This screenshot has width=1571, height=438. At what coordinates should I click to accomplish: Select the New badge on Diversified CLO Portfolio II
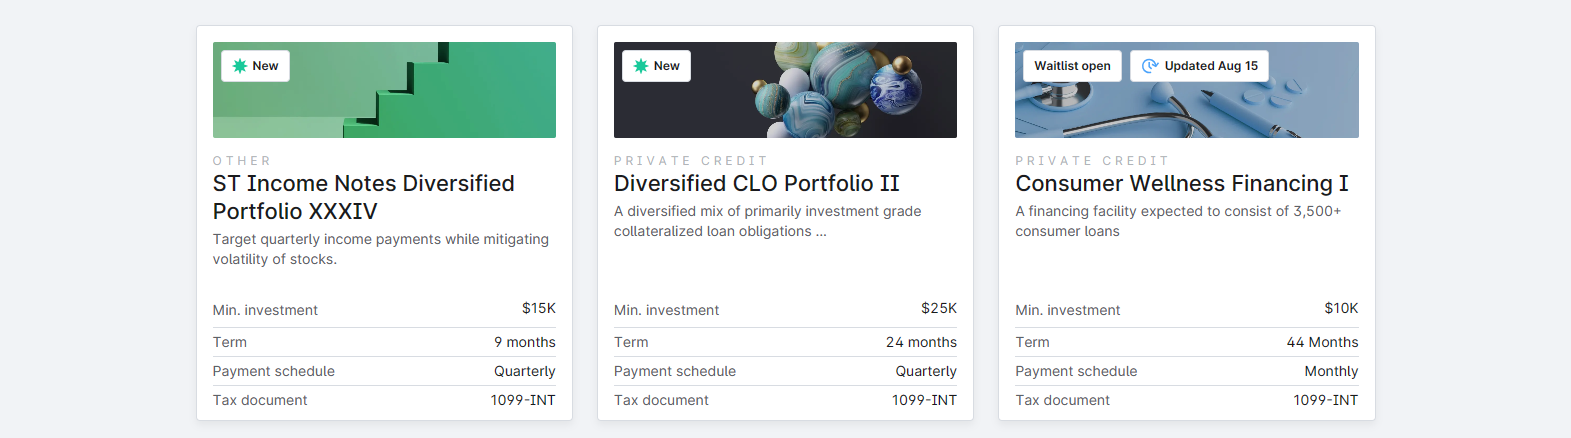coord(656,66)
